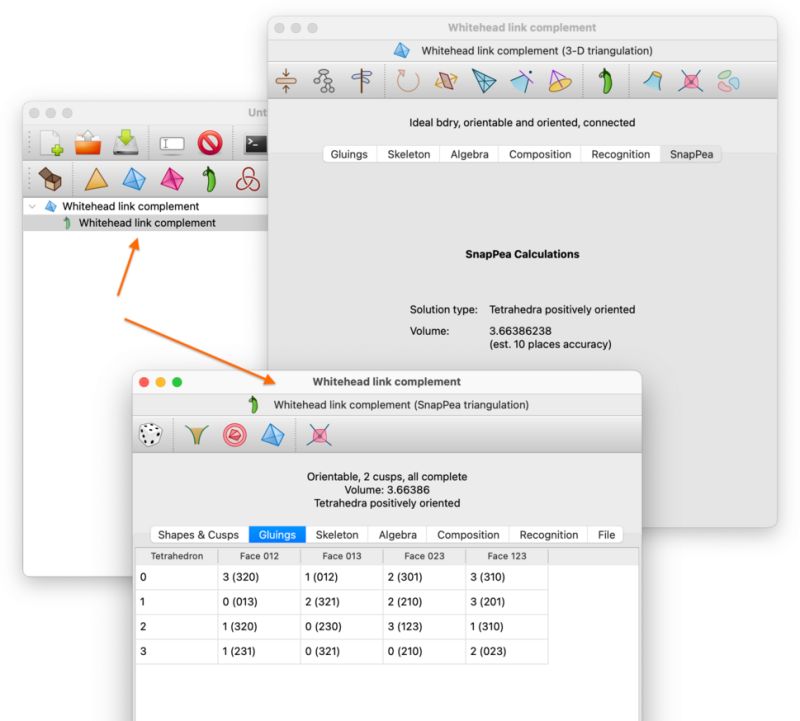
Task: Open Recognition tab in 3-D triangulation window
Action: coord(620,154)
